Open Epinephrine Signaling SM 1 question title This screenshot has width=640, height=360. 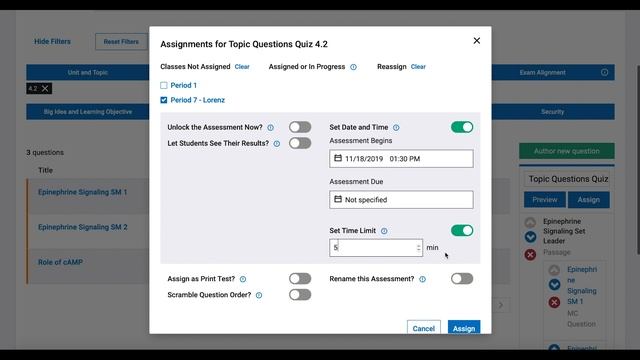click(82, 192)
